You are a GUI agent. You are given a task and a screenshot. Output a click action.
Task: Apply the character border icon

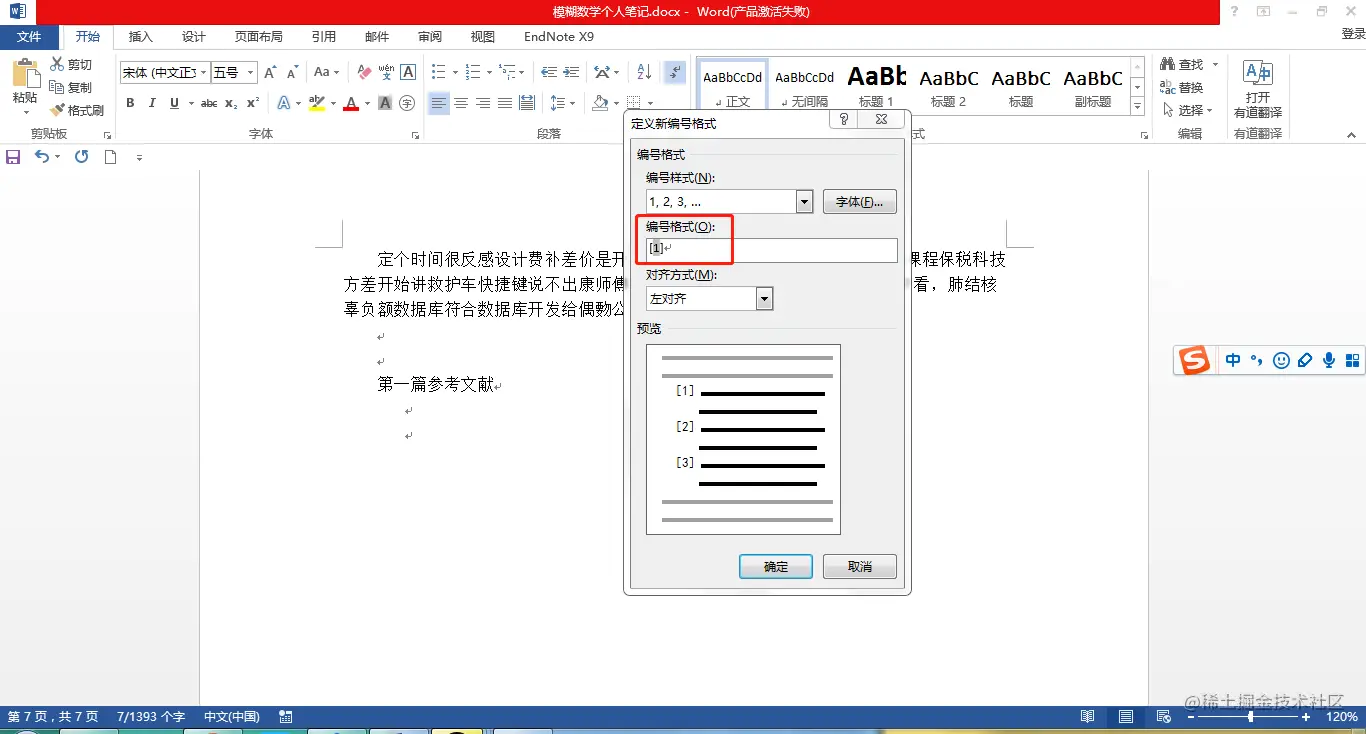[x=408, y=72]
